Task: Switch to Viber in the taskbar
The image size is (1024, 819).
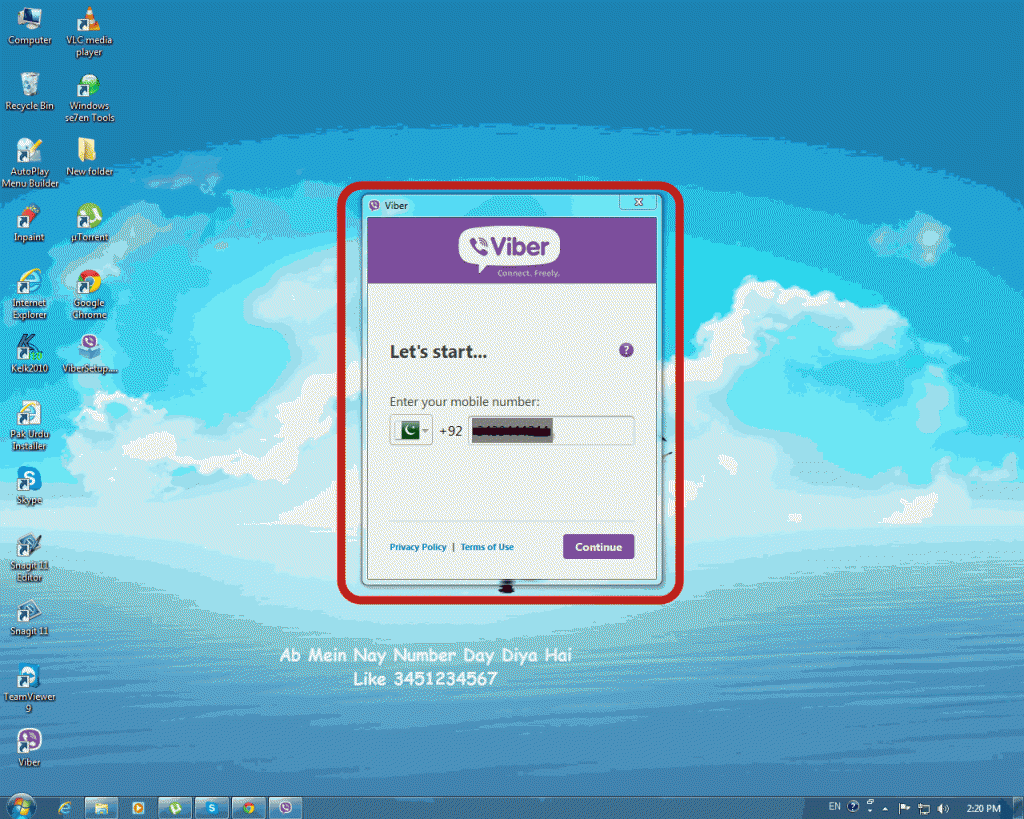Action: click(285, 808)
